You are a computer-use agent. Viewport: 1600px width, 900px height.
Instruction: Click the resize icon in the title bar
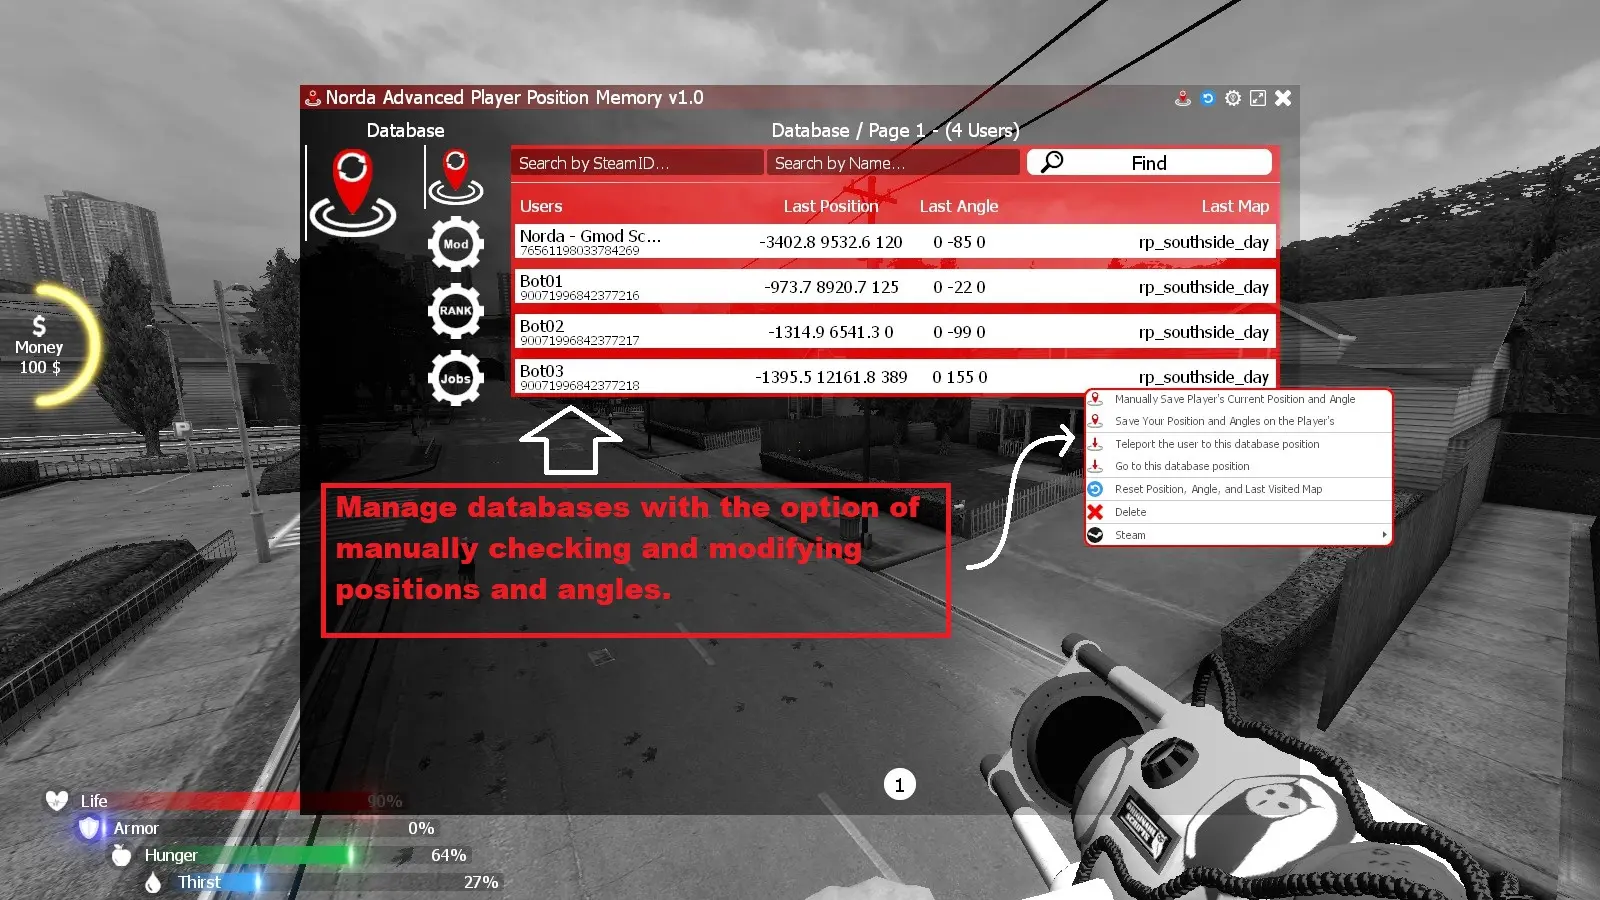click(1257, 97)
